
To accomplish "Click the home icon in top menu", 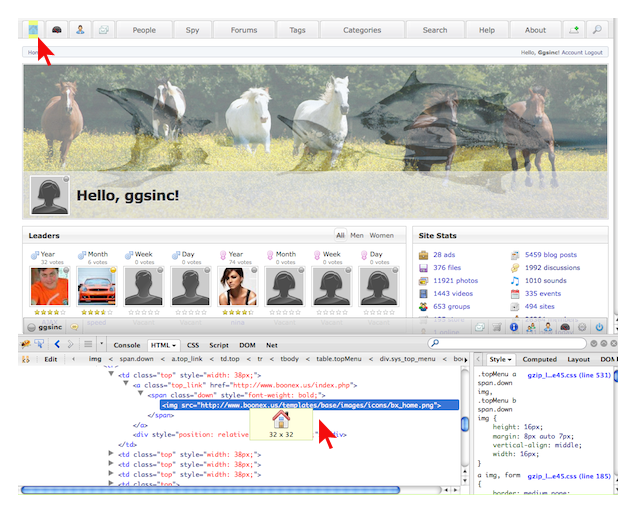I will 34,30.
